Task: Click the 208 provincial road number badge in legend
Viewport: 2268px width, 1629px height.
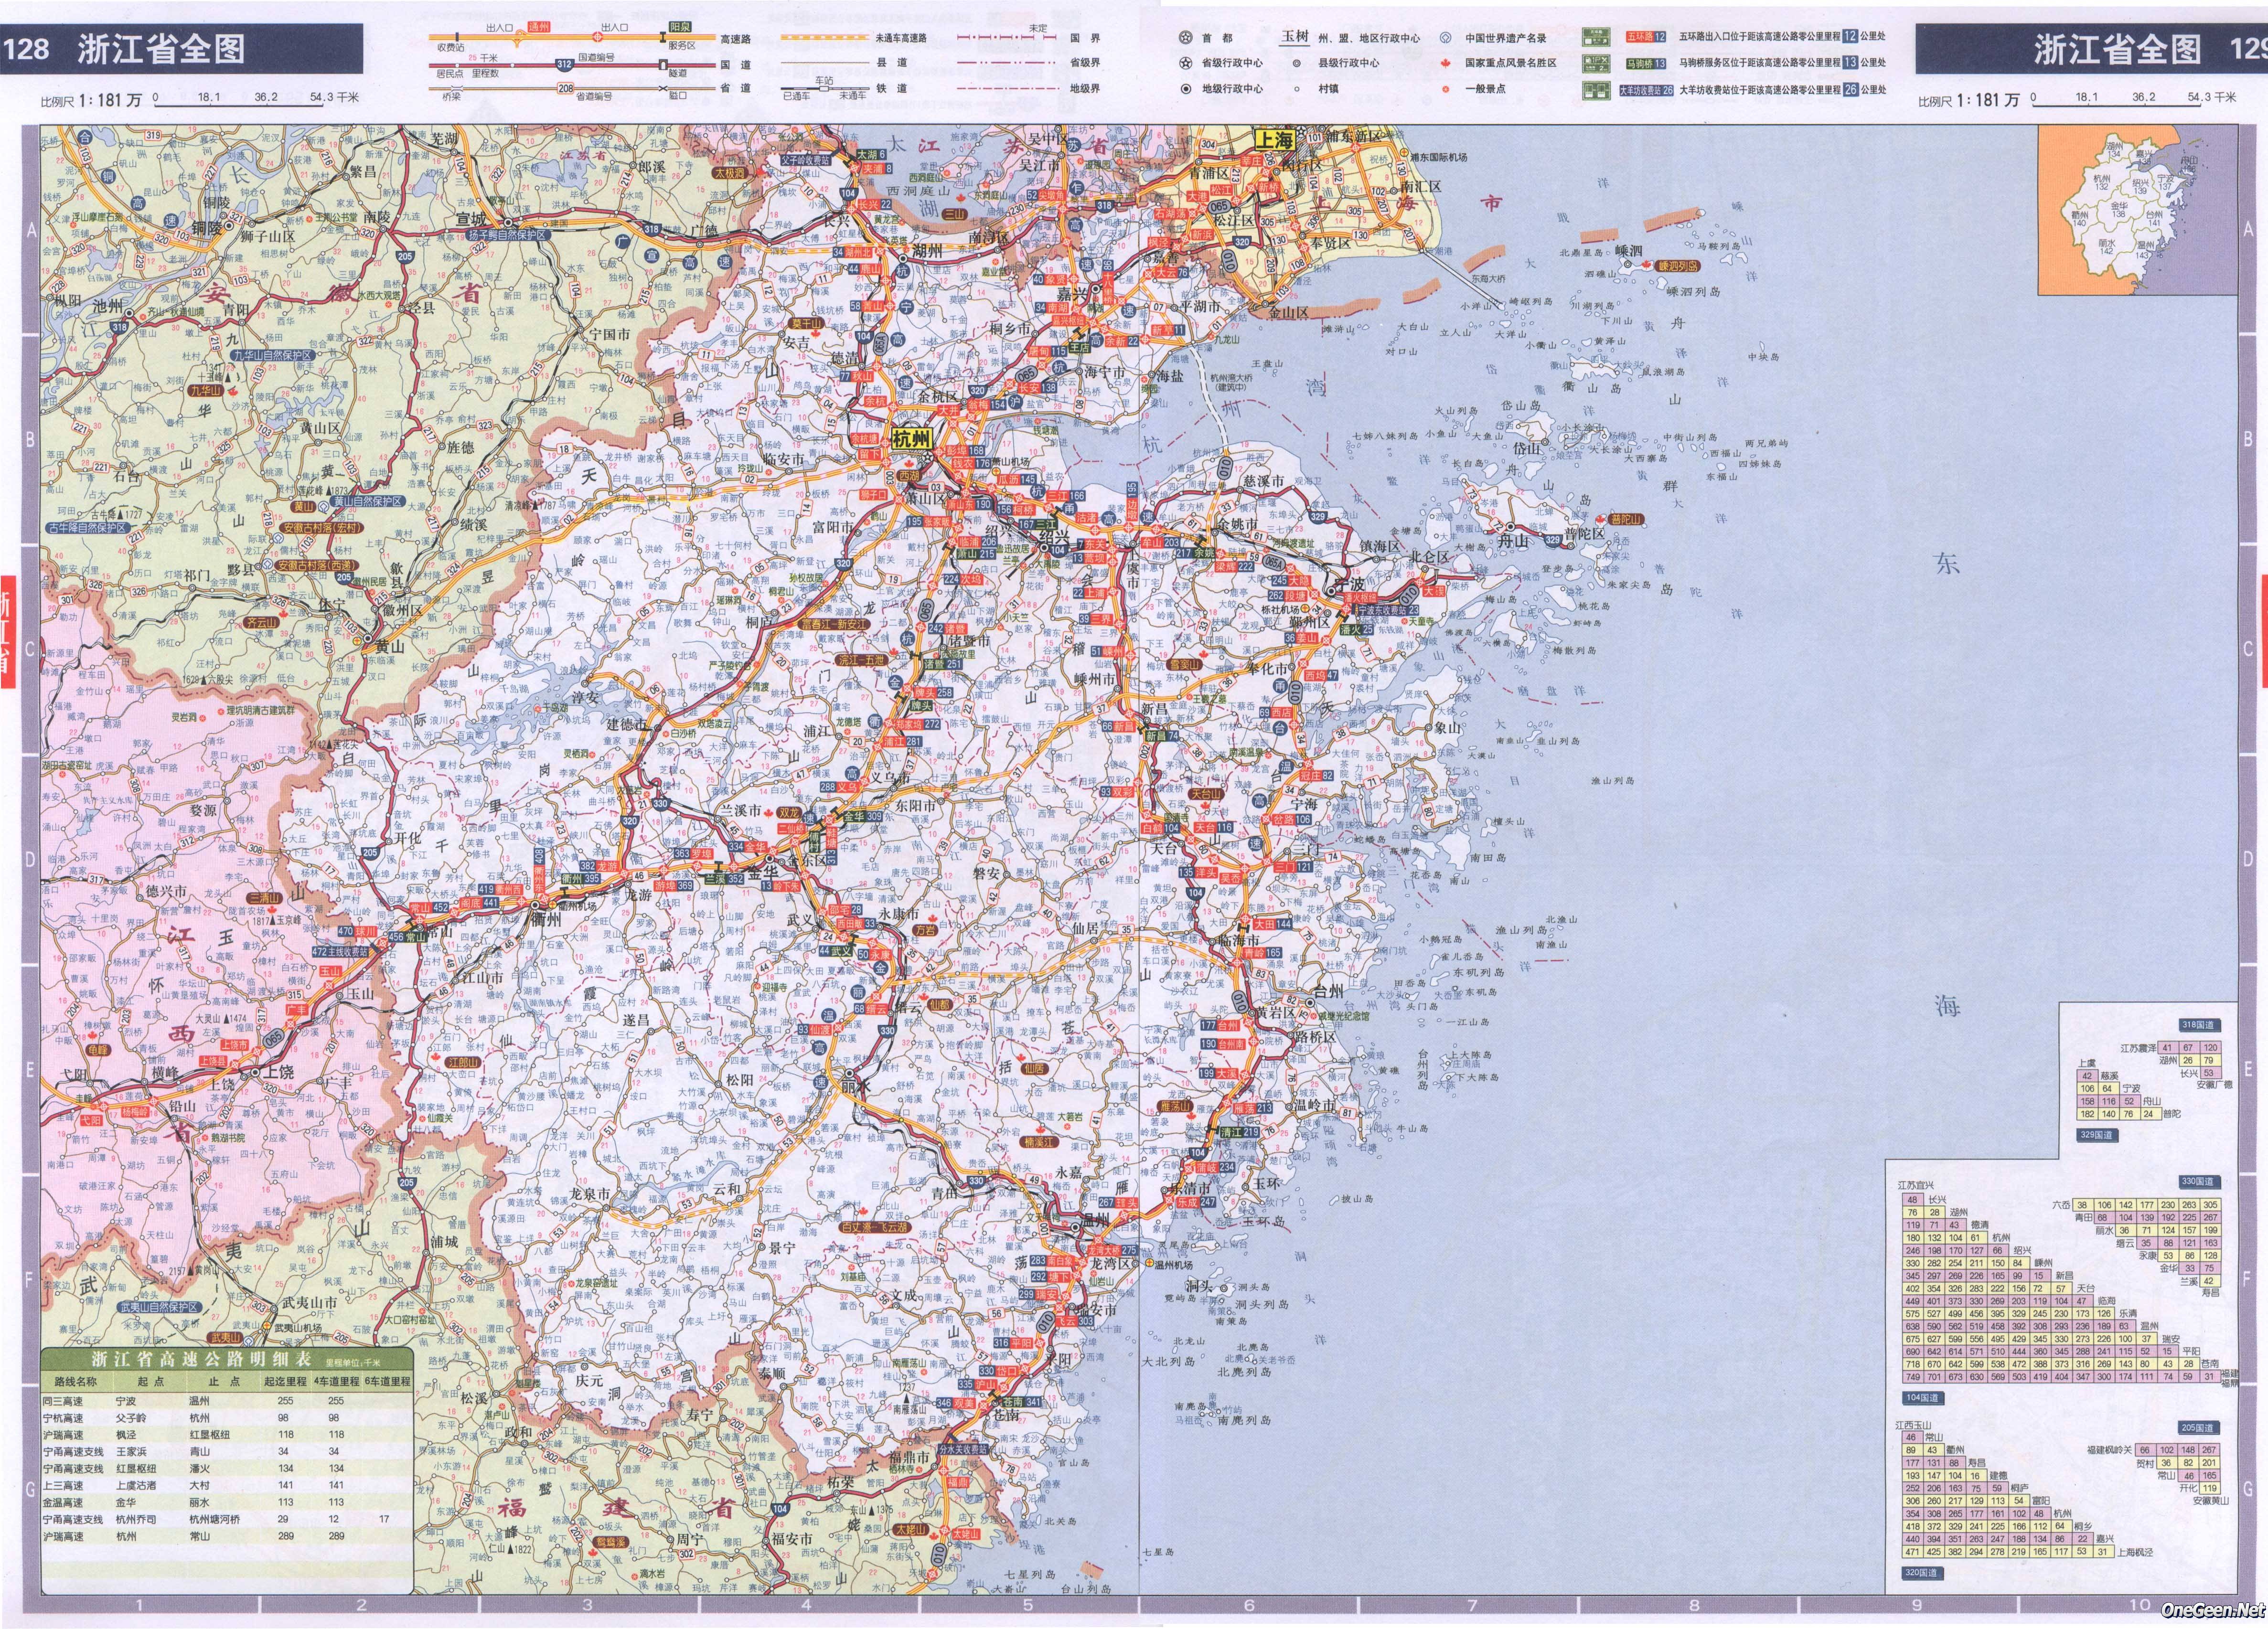Action: [565, 88]
